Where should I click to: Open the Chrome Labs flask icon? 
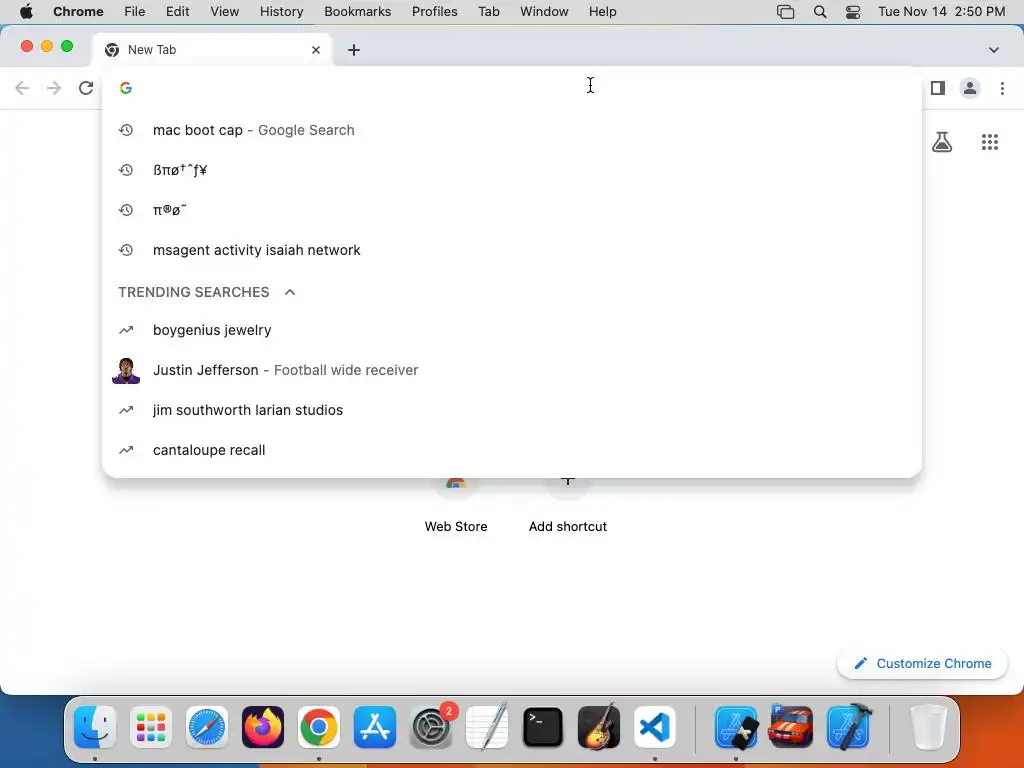[x=942, y=142]
